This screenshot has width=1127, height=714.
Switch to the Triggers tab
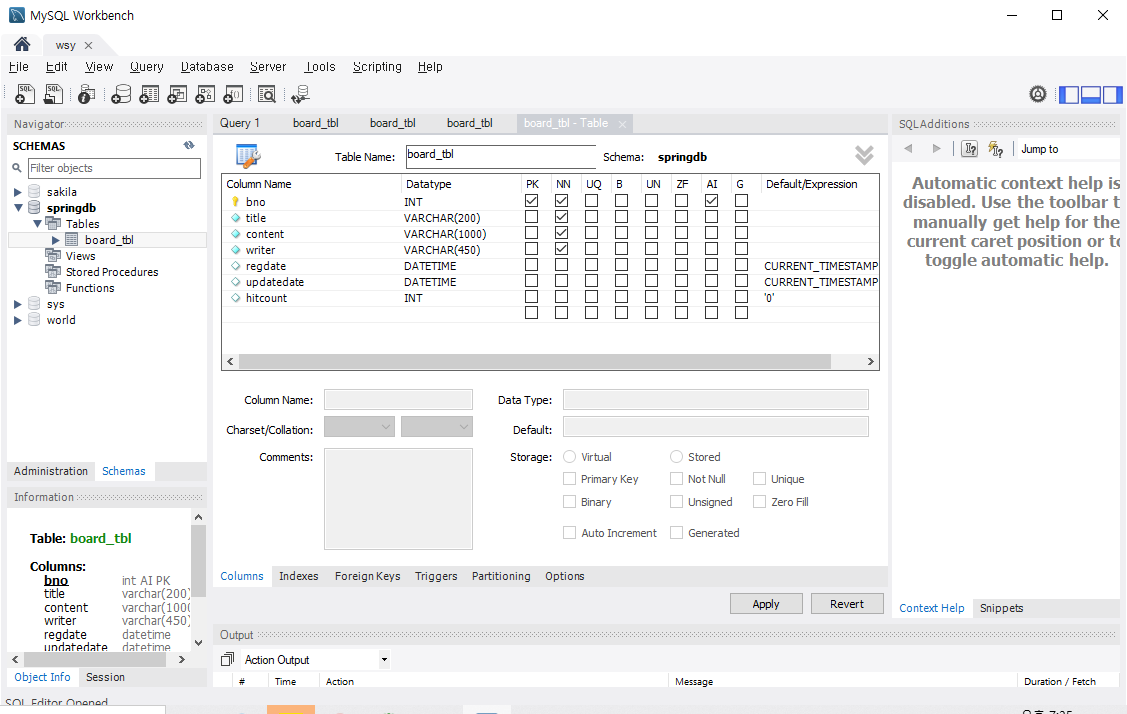436,576
